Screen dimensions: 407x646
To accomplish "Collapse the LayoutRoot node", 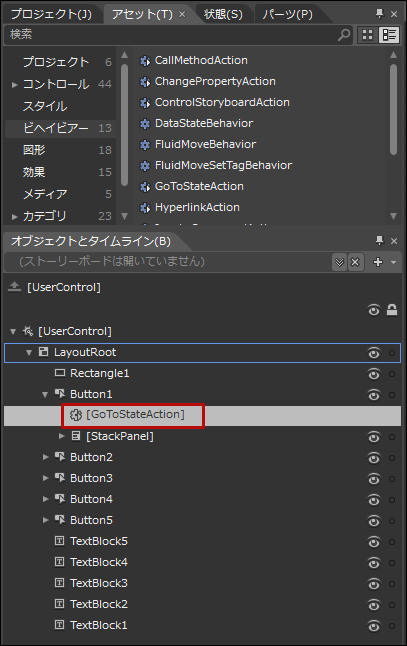I will [x=29, y=353].
